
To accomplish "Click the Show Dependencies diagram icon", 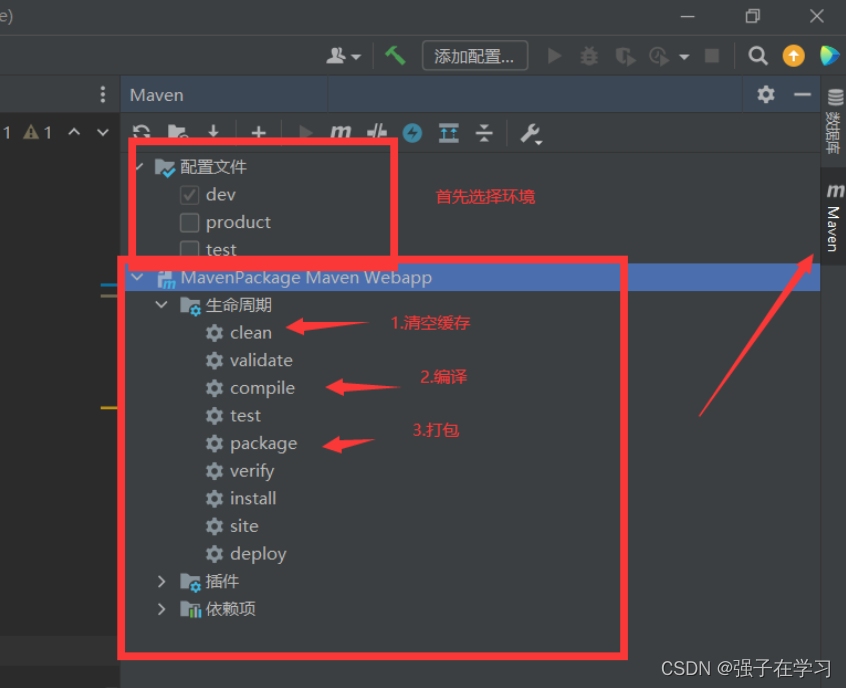I will tap(449, 132).
